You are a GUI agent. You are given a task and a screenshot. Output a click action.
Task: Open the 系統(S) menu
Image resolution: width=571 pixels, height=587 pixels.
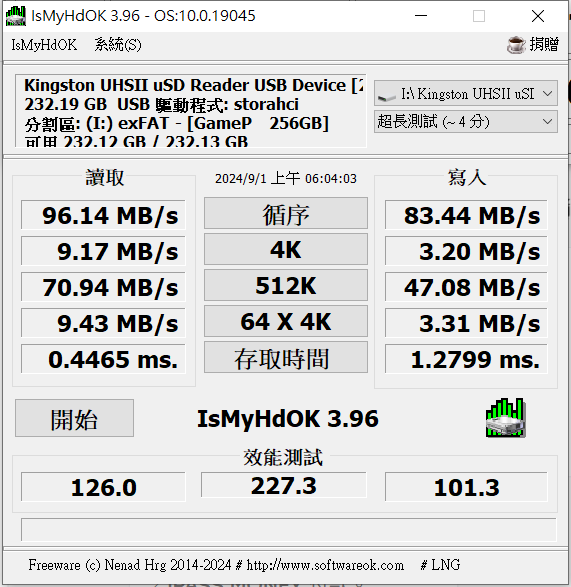tap(118, 45)
